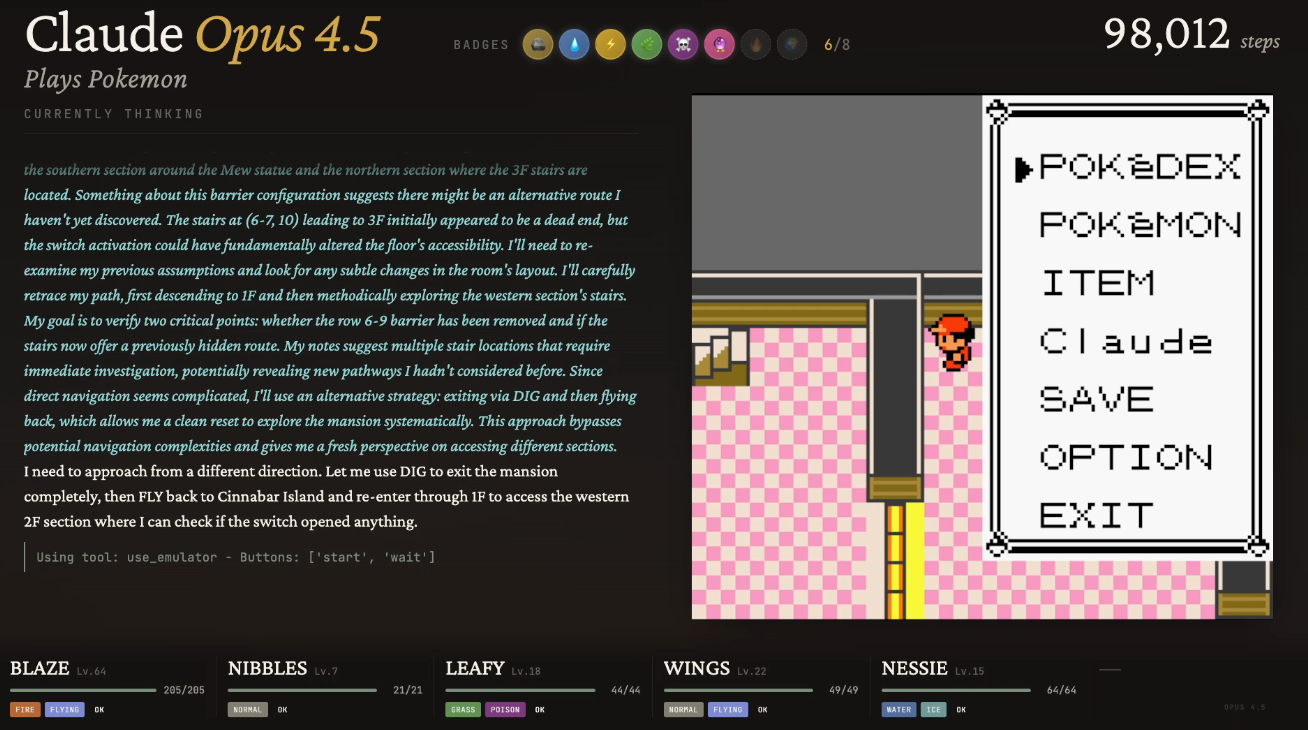Click the ICE type tag under NESSIE

933,710
